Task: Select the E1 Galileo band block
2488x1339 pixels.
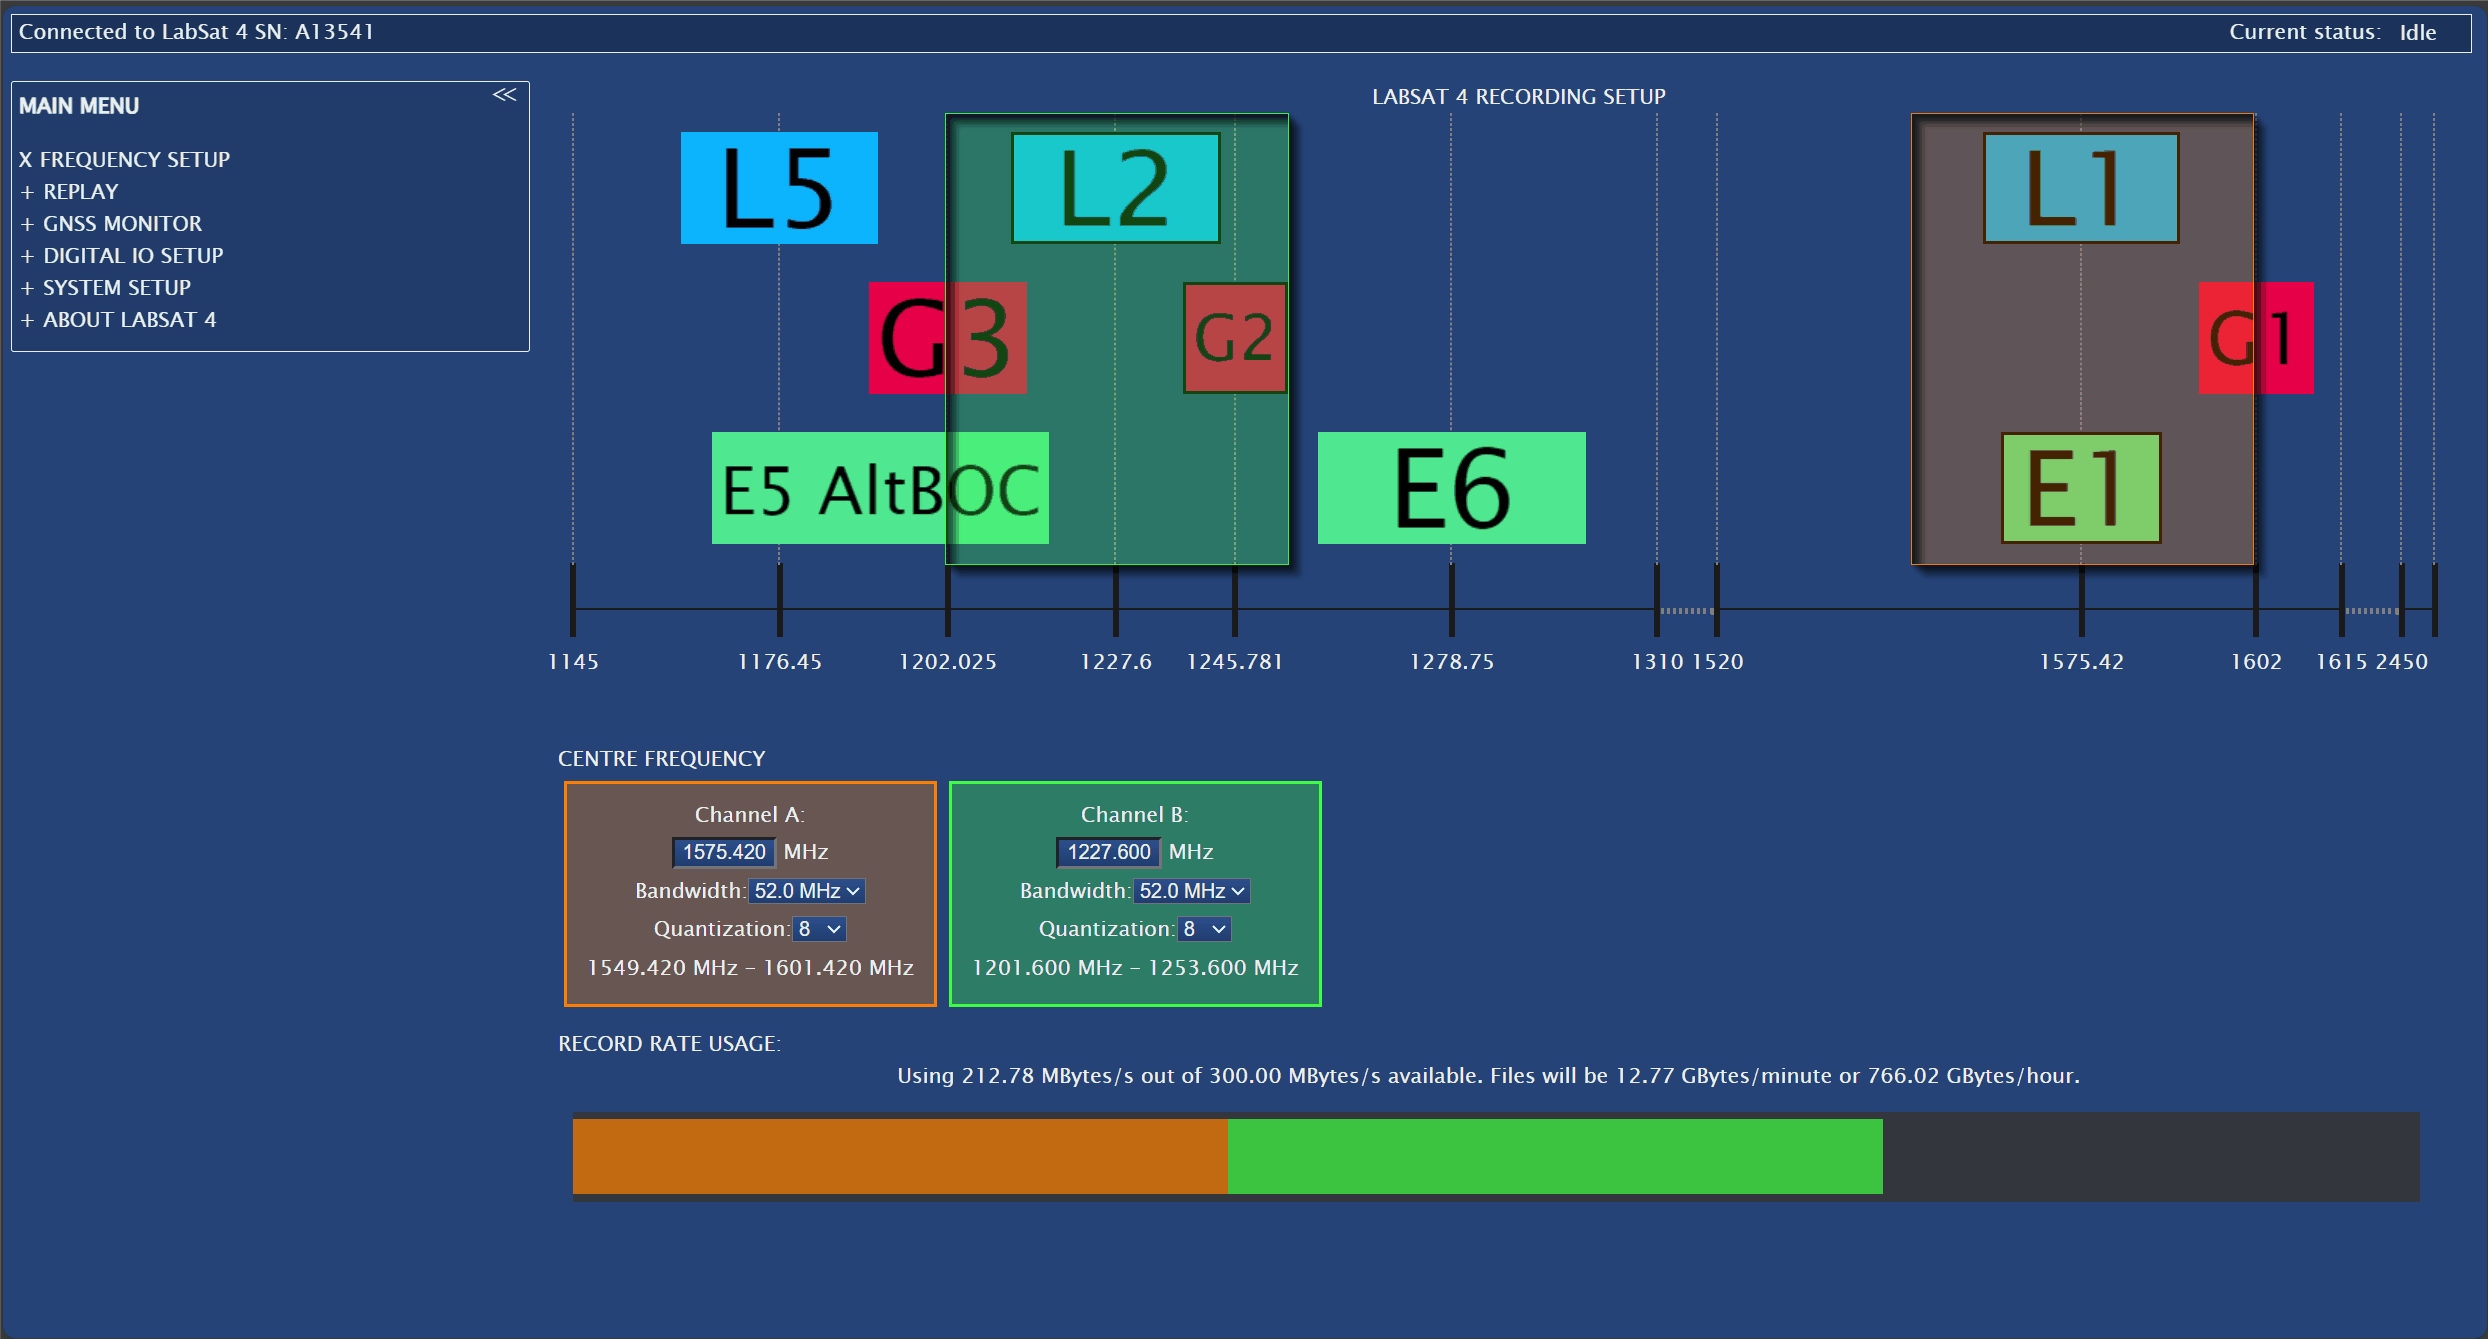Action: click(2081, 488)
